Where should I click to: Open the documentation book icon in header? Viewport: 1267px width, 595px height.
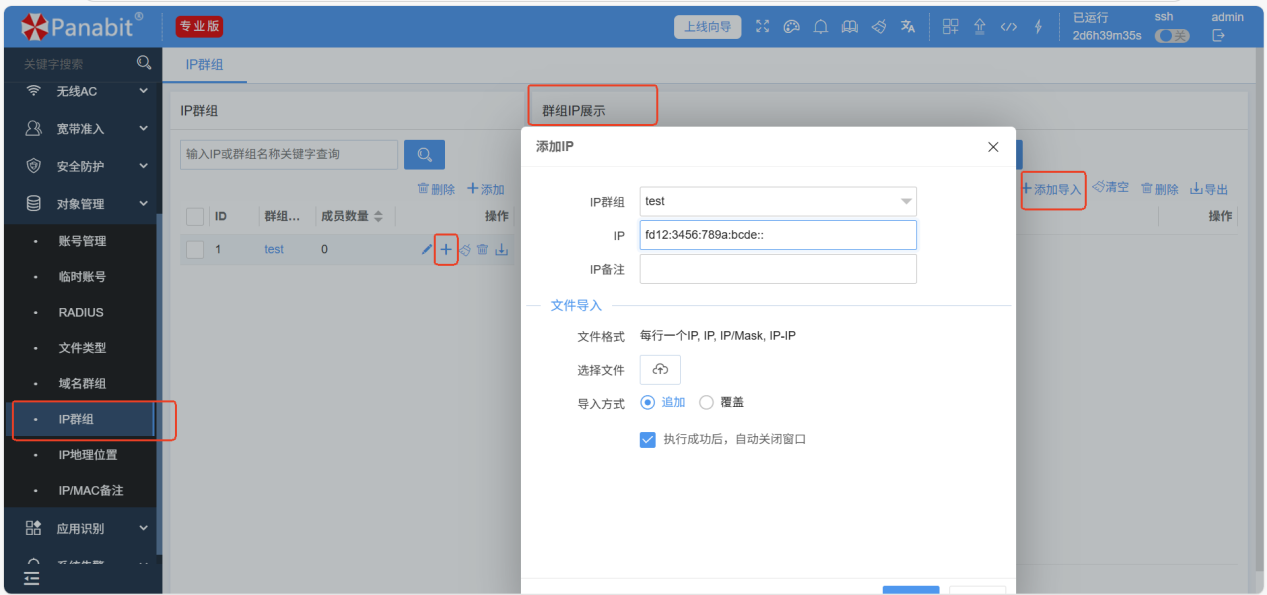coord(849,27)
